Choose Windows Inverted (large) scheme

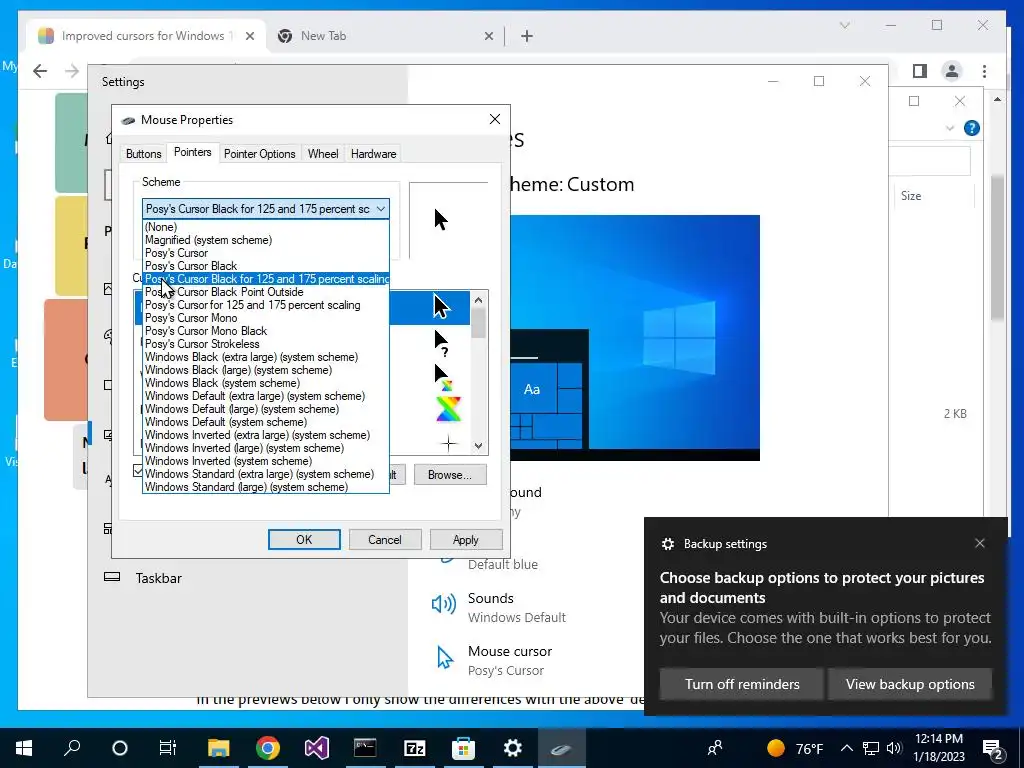(266, 448)
